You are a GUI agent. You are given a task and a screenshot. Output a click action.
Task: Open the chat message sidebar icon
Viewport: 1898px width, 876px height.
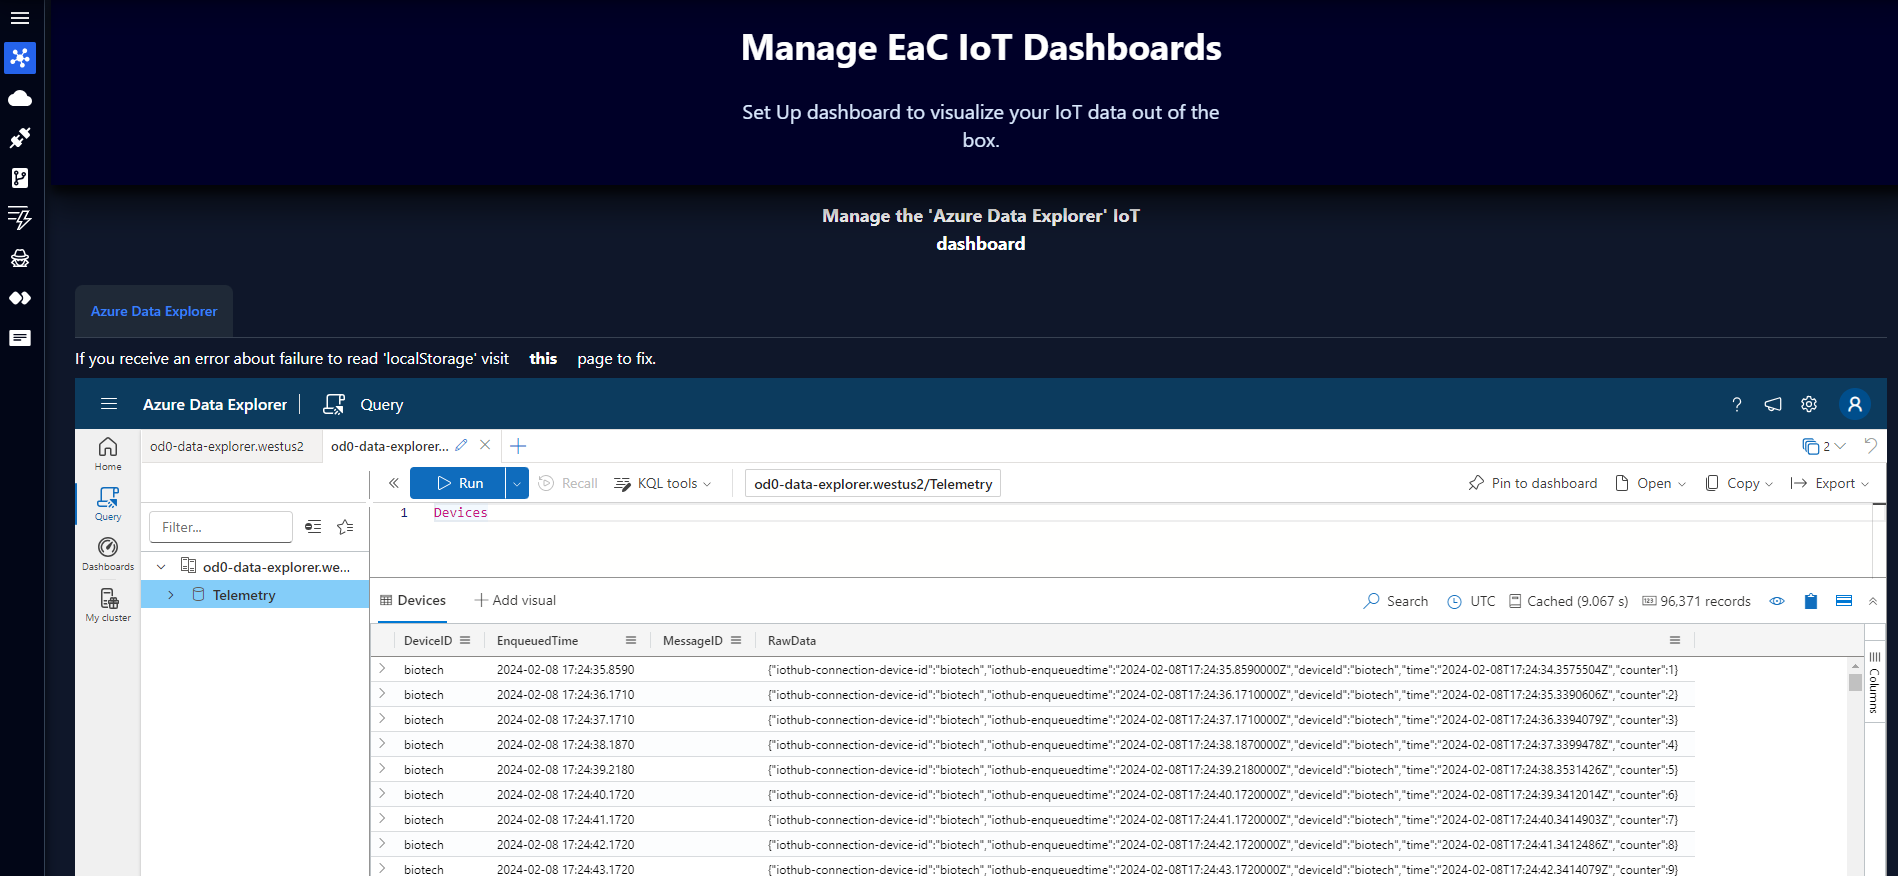[20, 338]
